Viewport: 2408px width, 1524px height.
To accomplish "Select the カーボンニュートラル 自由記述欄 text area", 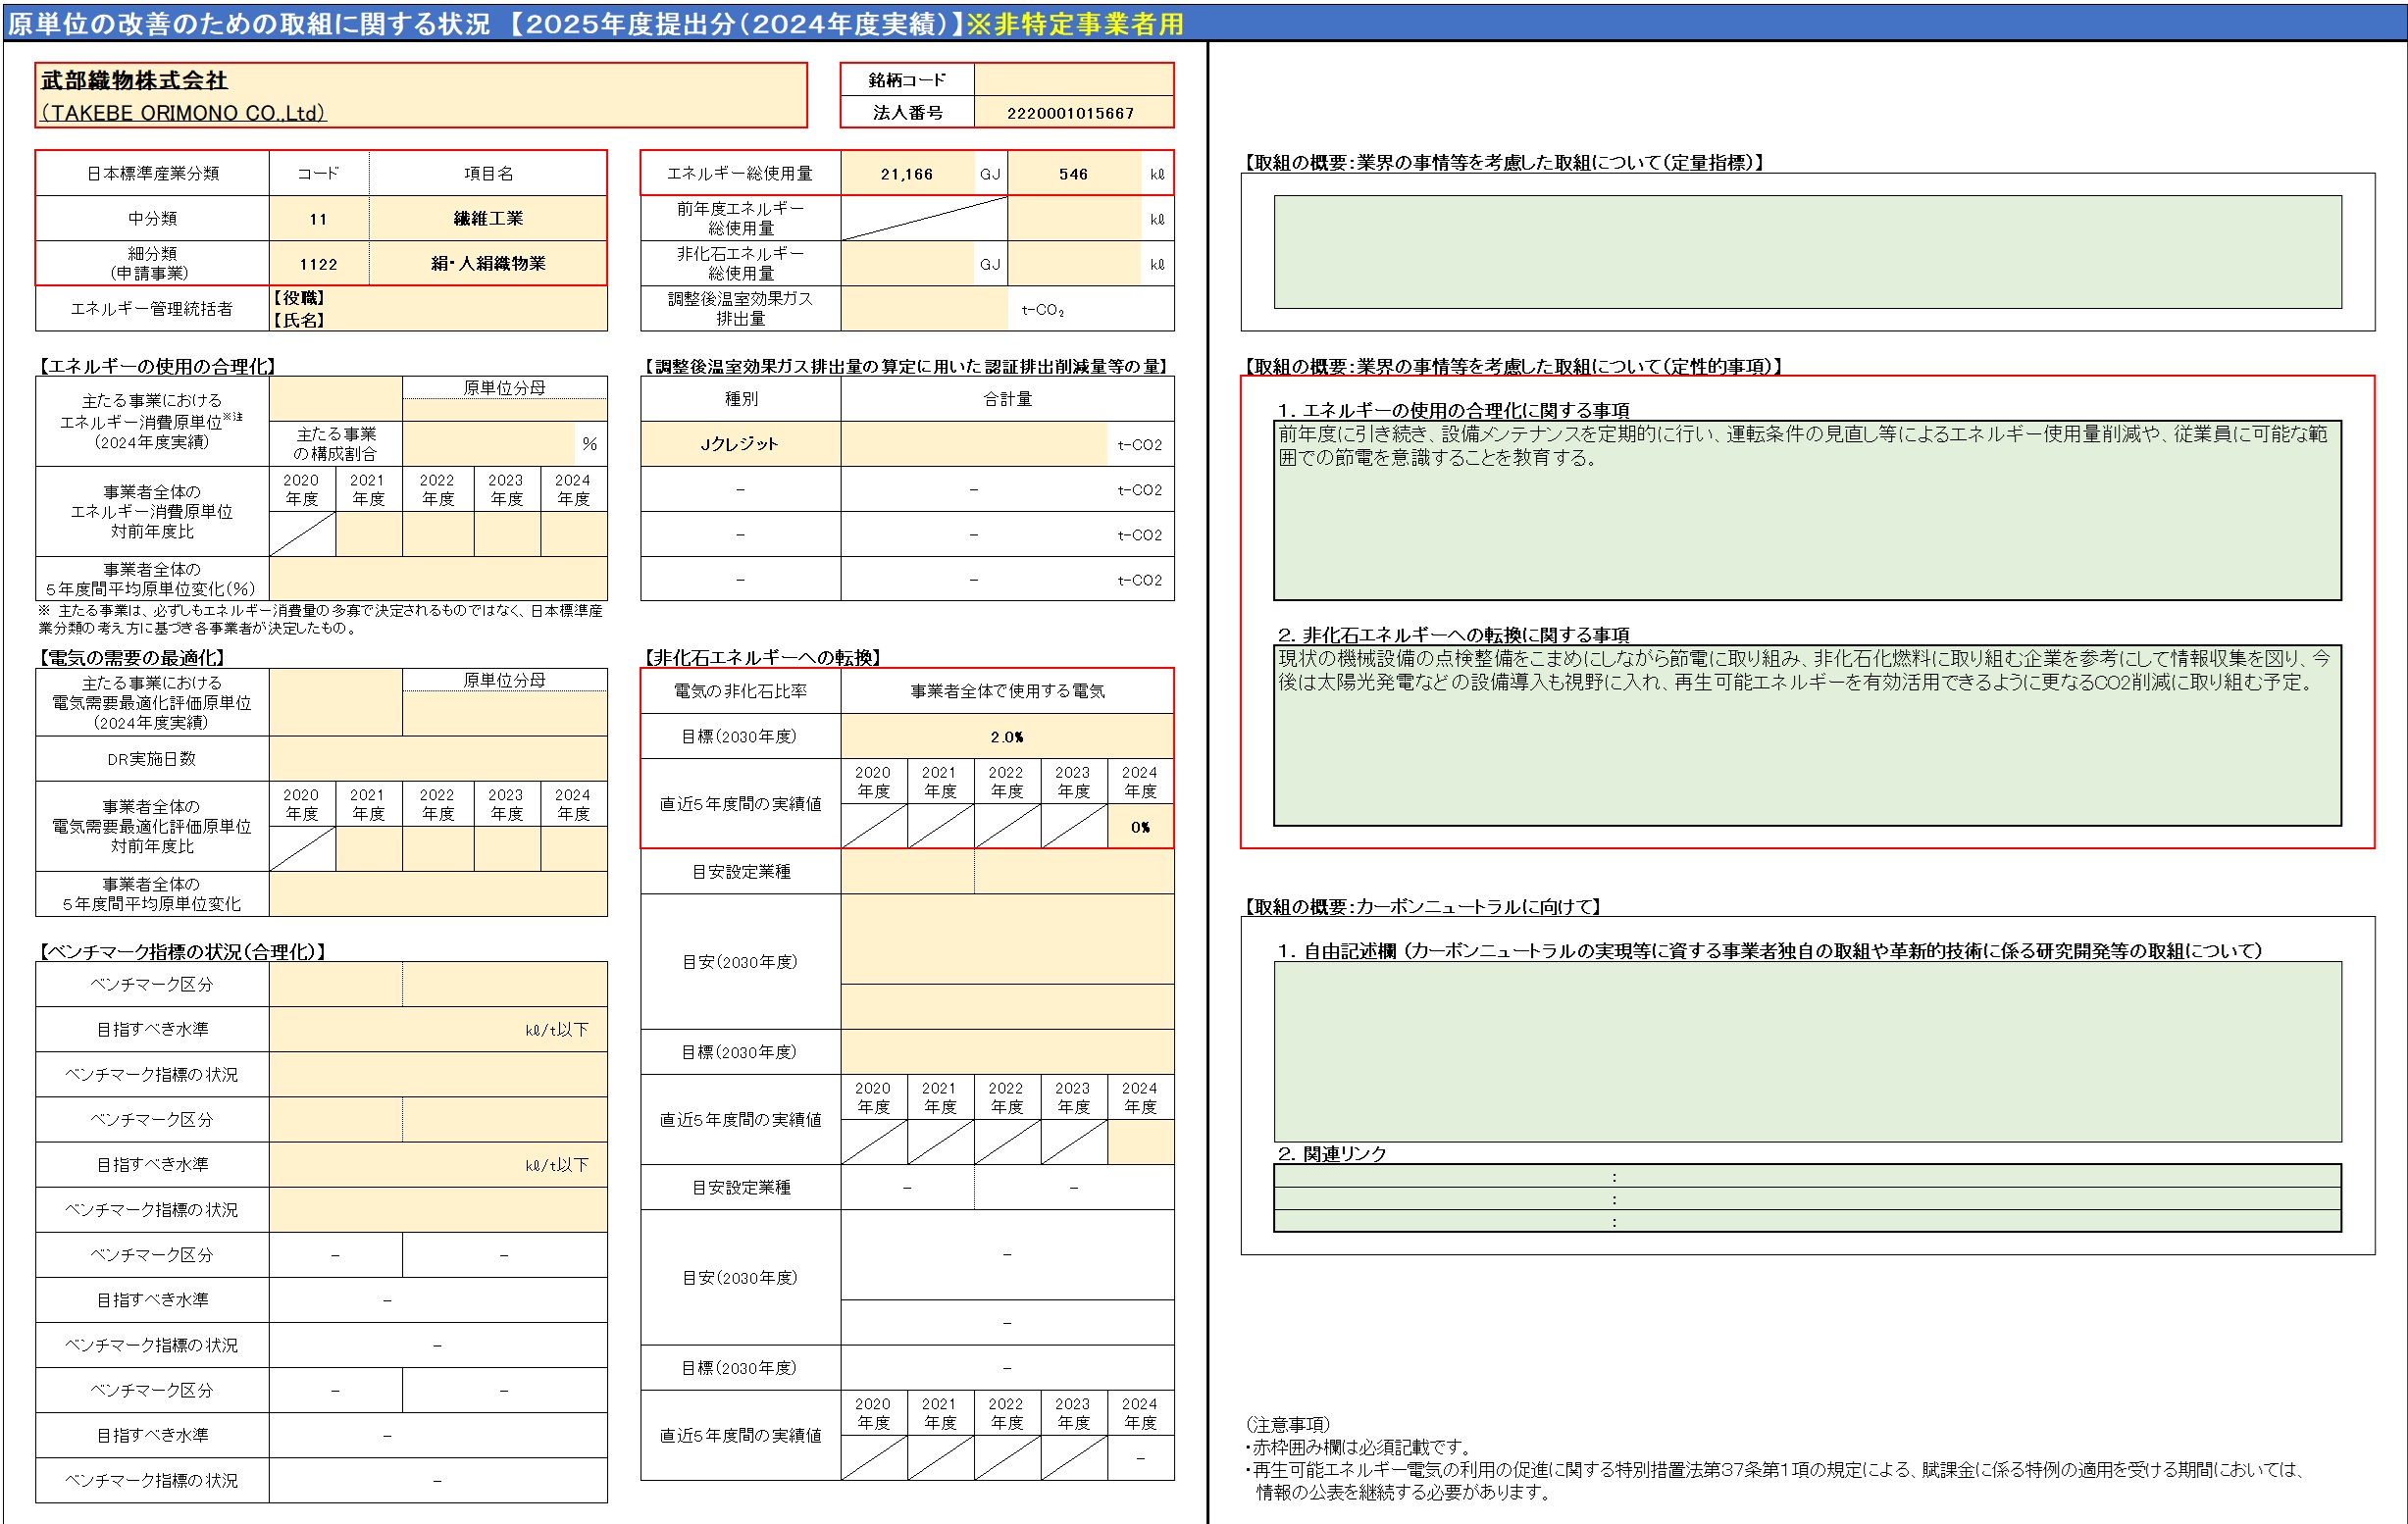I will tap(1807, 1051).
